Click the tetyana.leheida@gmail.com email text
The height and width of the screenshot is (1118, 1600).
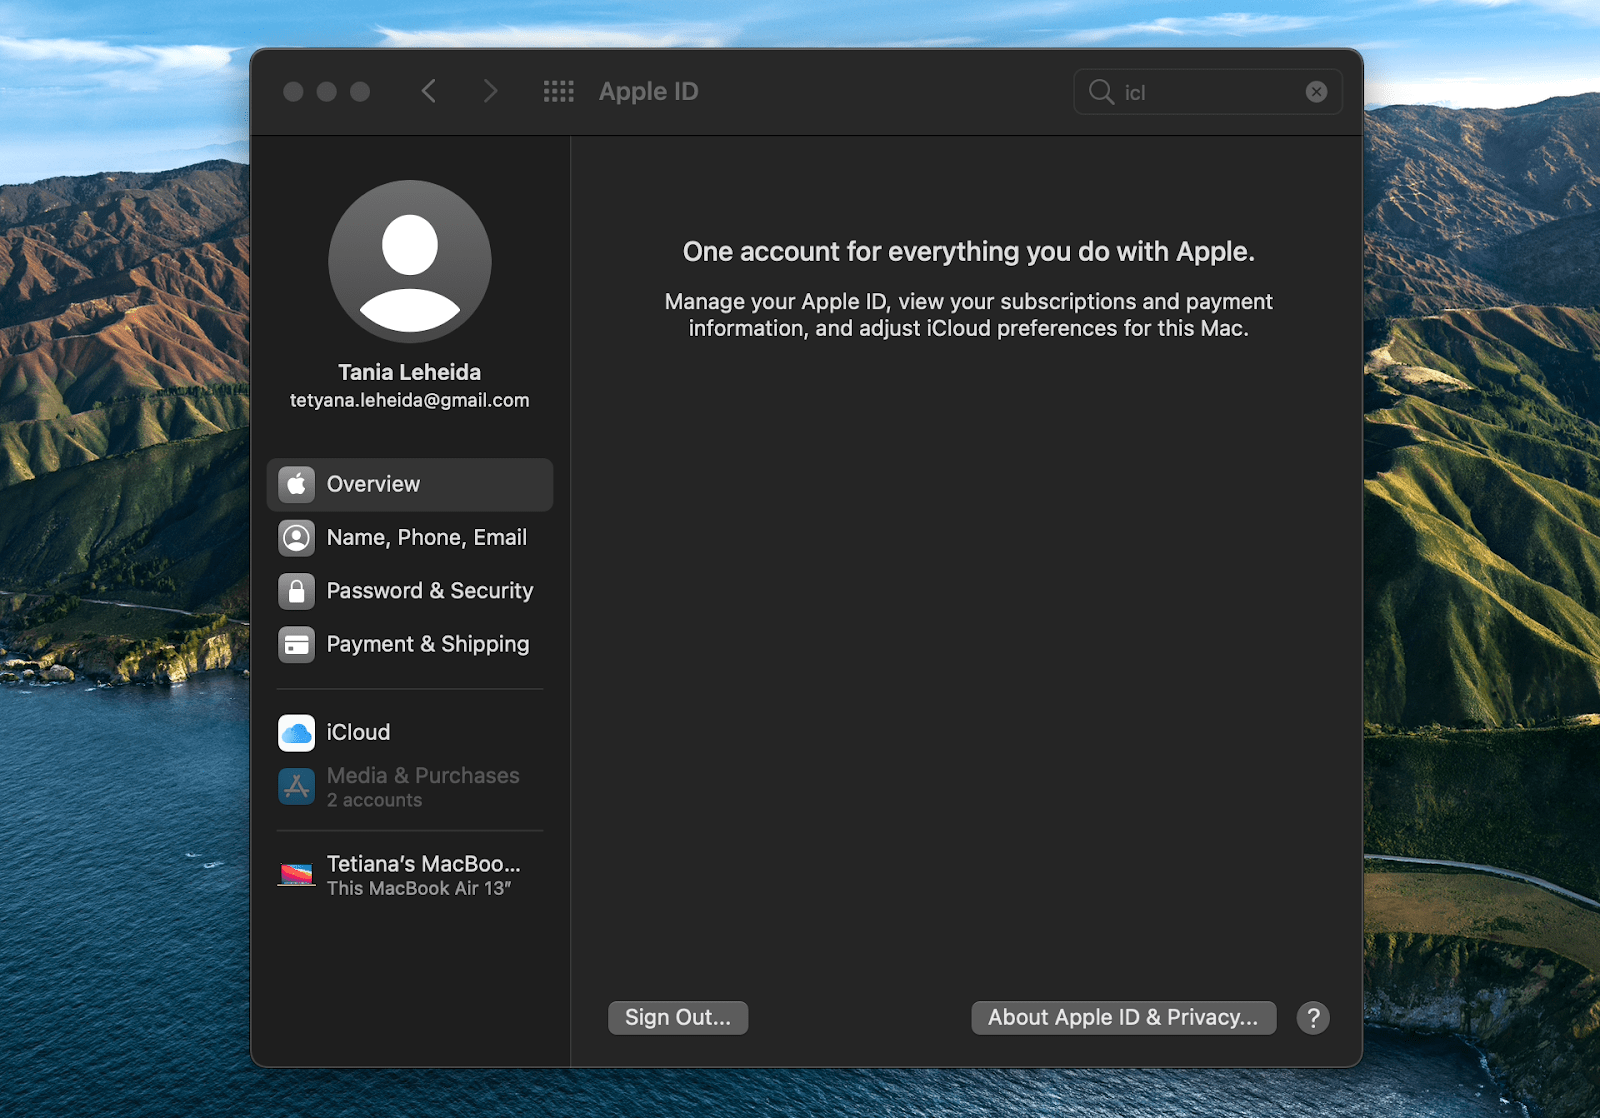(x=410, y=400)
